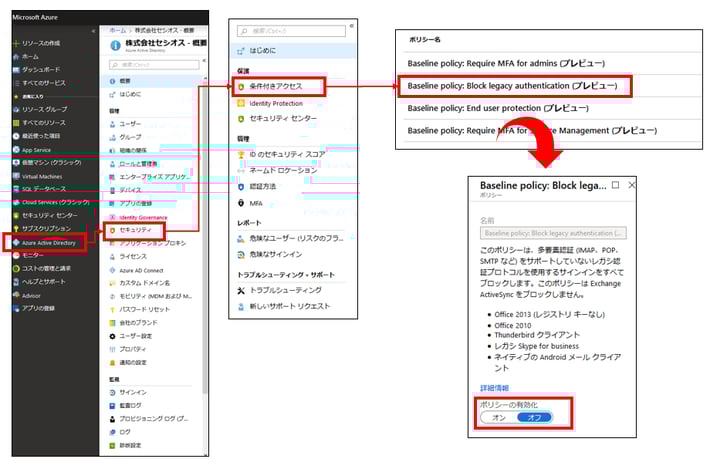Select オフ in ポリシーの有効化 toggle
This screenshot has width=710, height=469.
coord(534,417)
